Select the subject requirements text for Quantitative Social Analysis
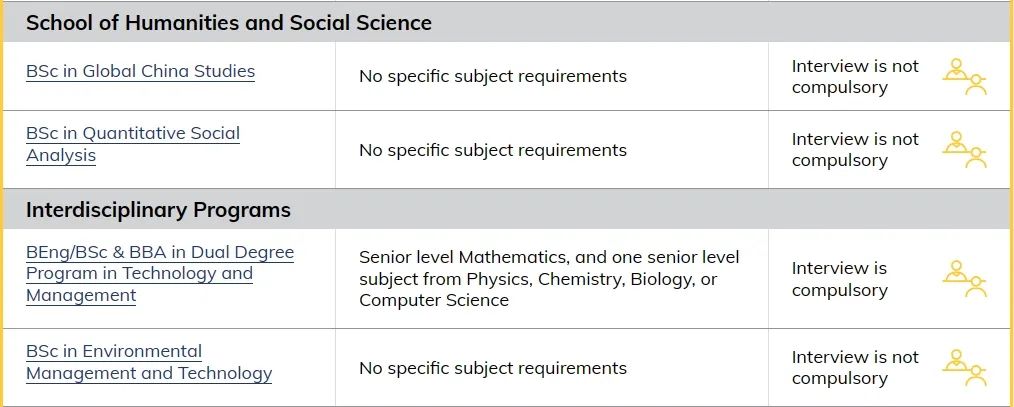 493,150
